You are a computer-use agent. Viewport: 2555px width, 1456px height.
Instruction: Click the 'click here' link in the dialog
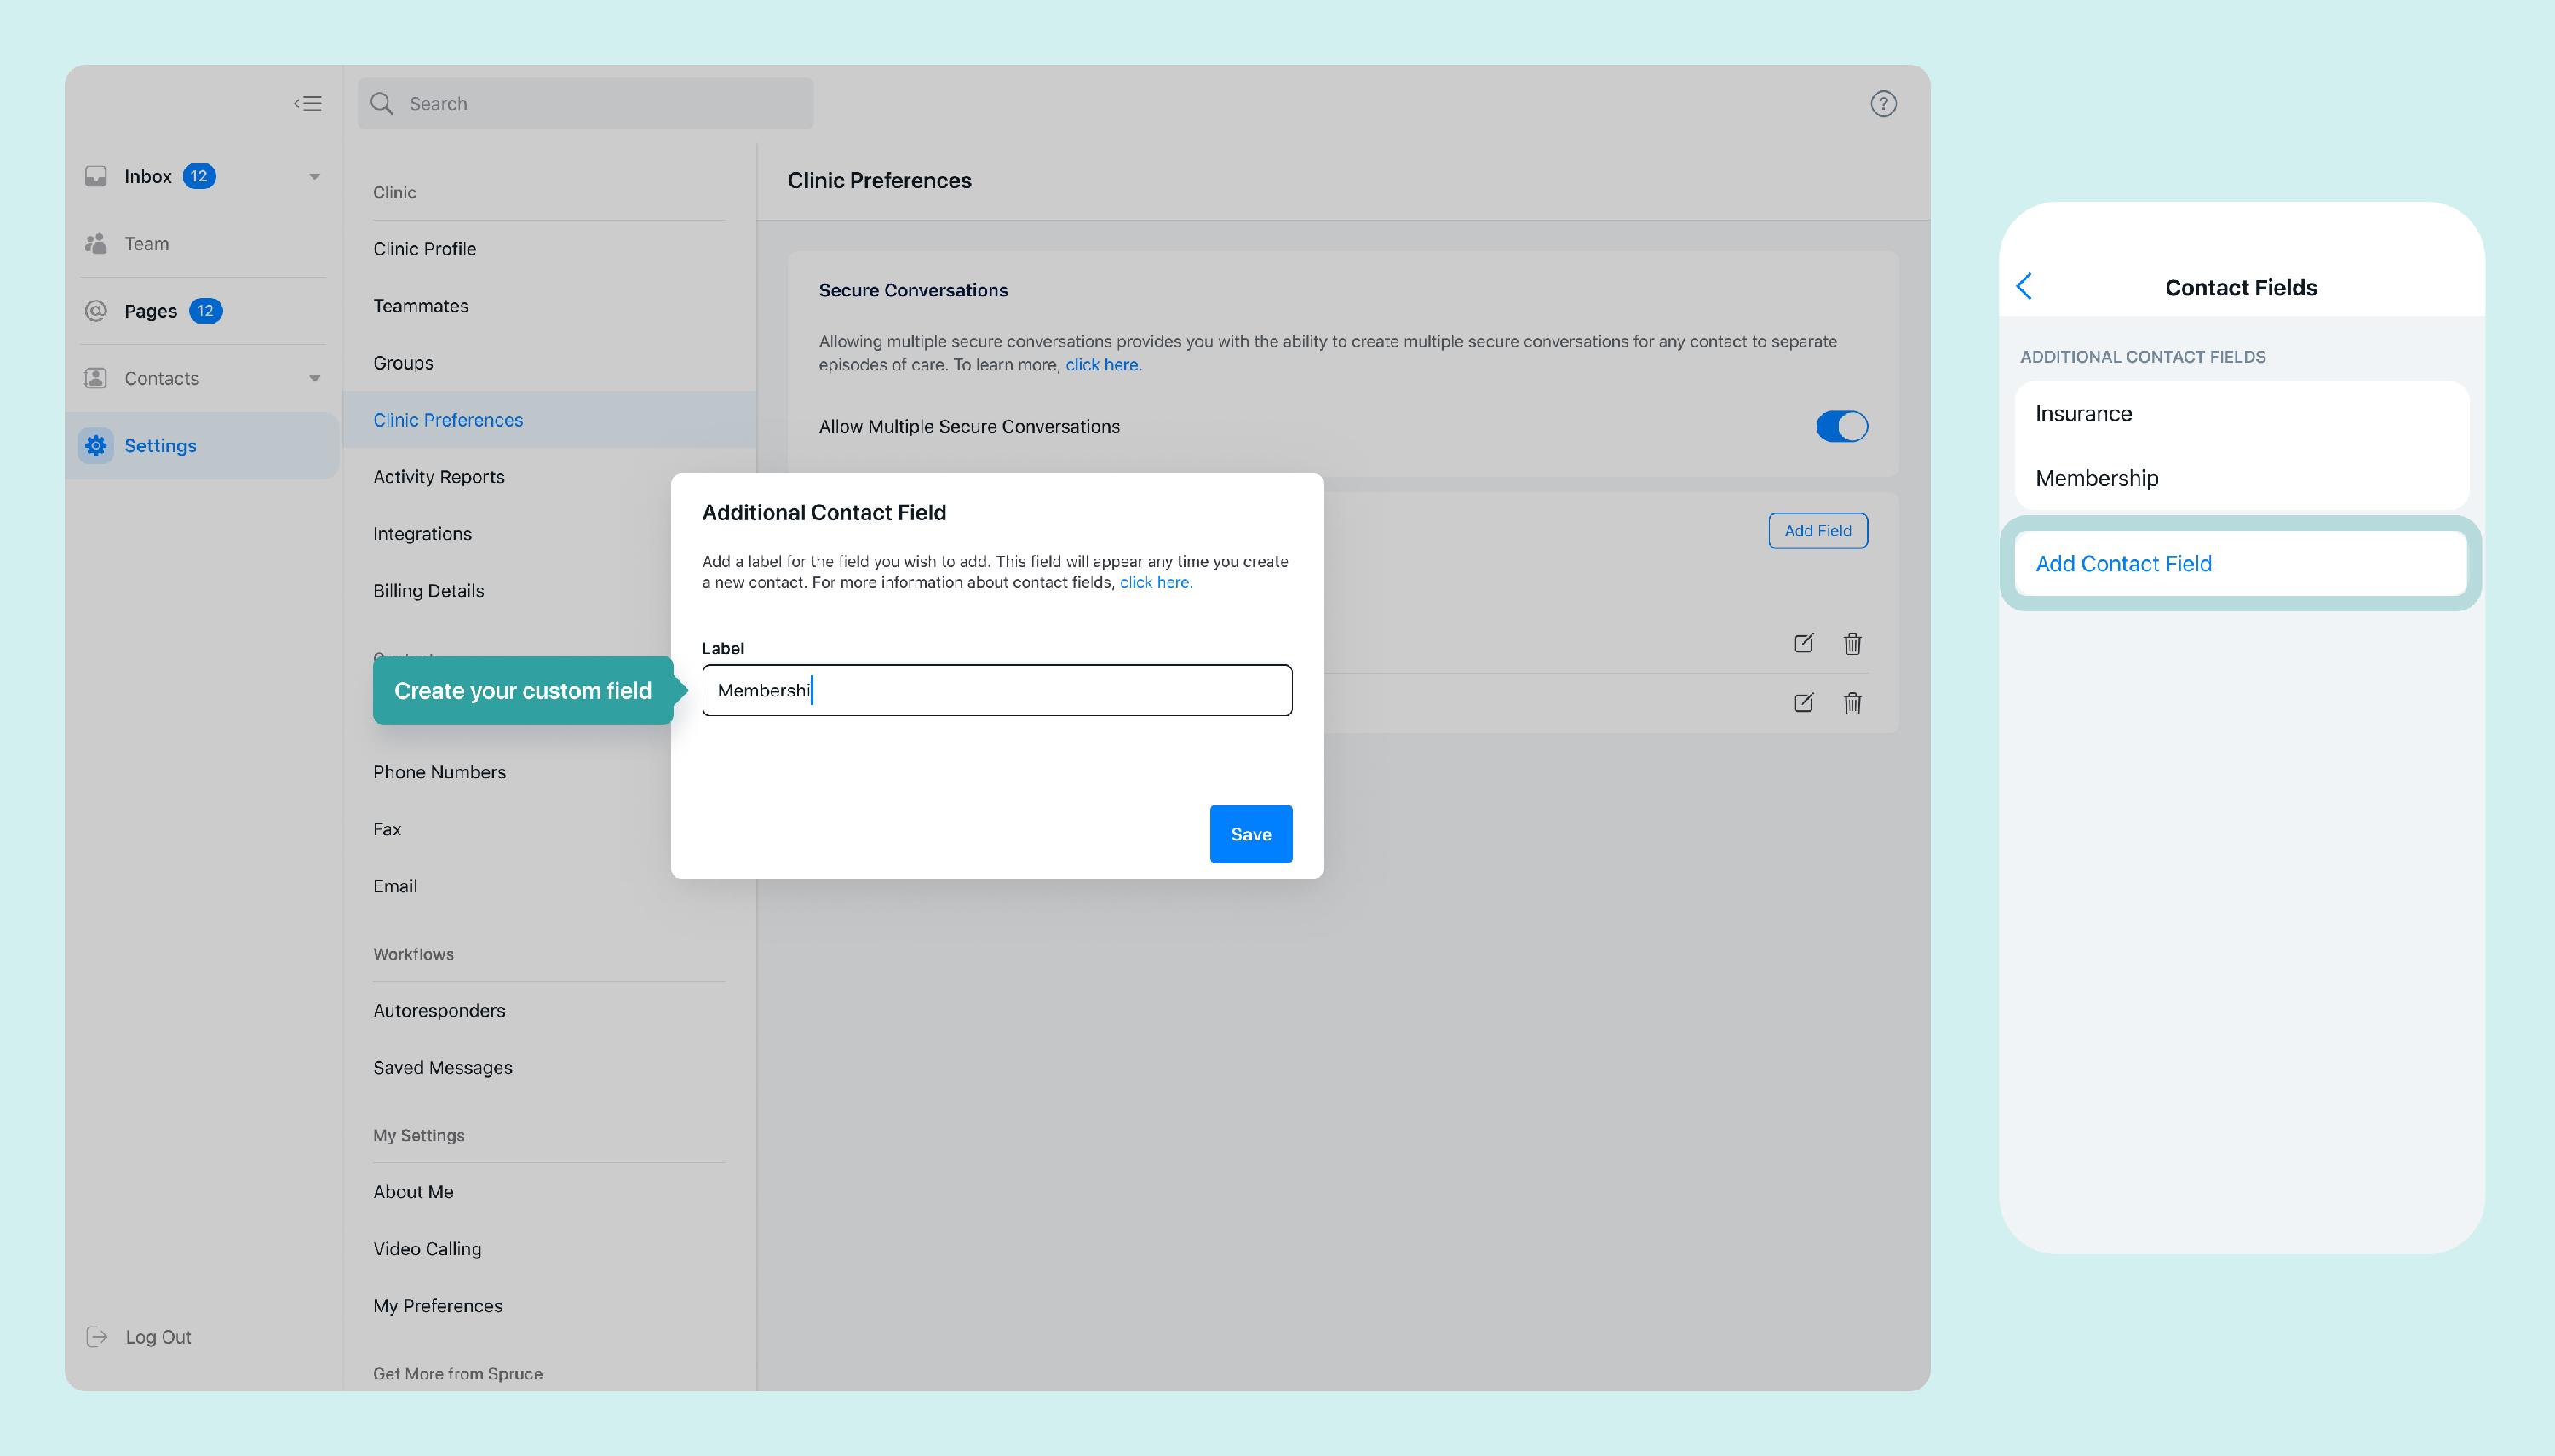click(x=1155, y=582)
